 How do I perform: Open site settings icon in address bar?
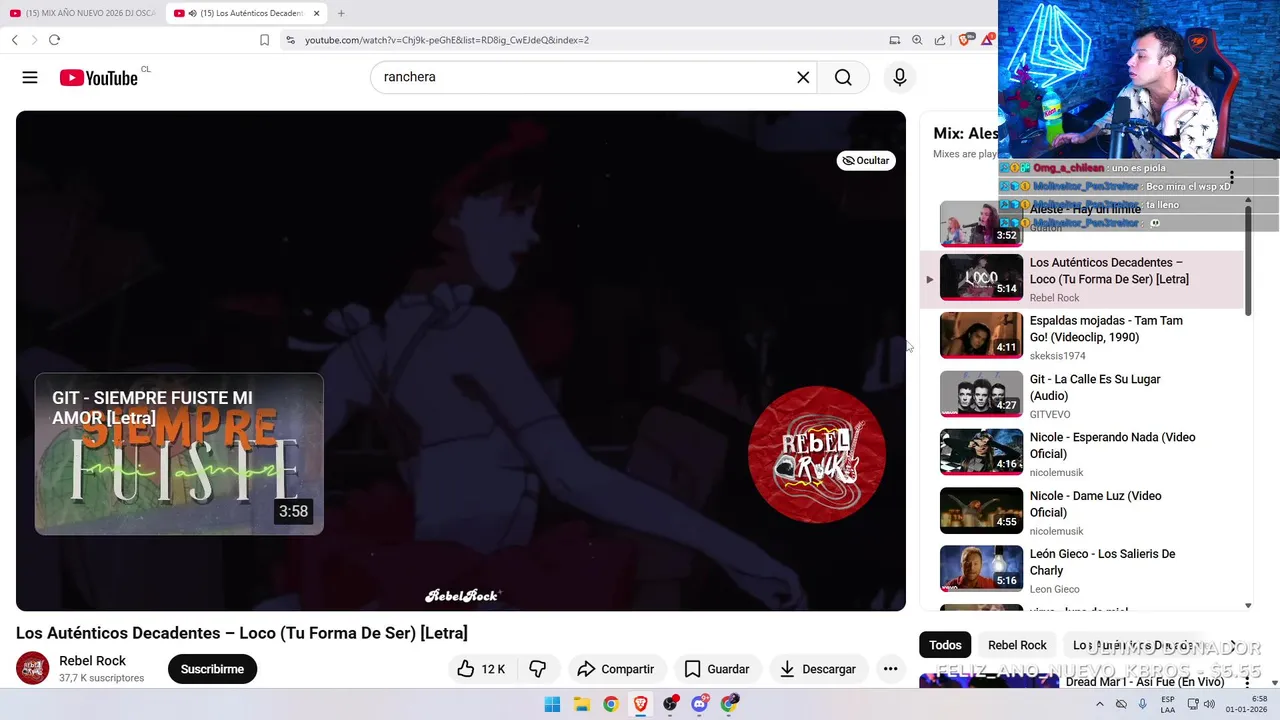click(290, 40)
